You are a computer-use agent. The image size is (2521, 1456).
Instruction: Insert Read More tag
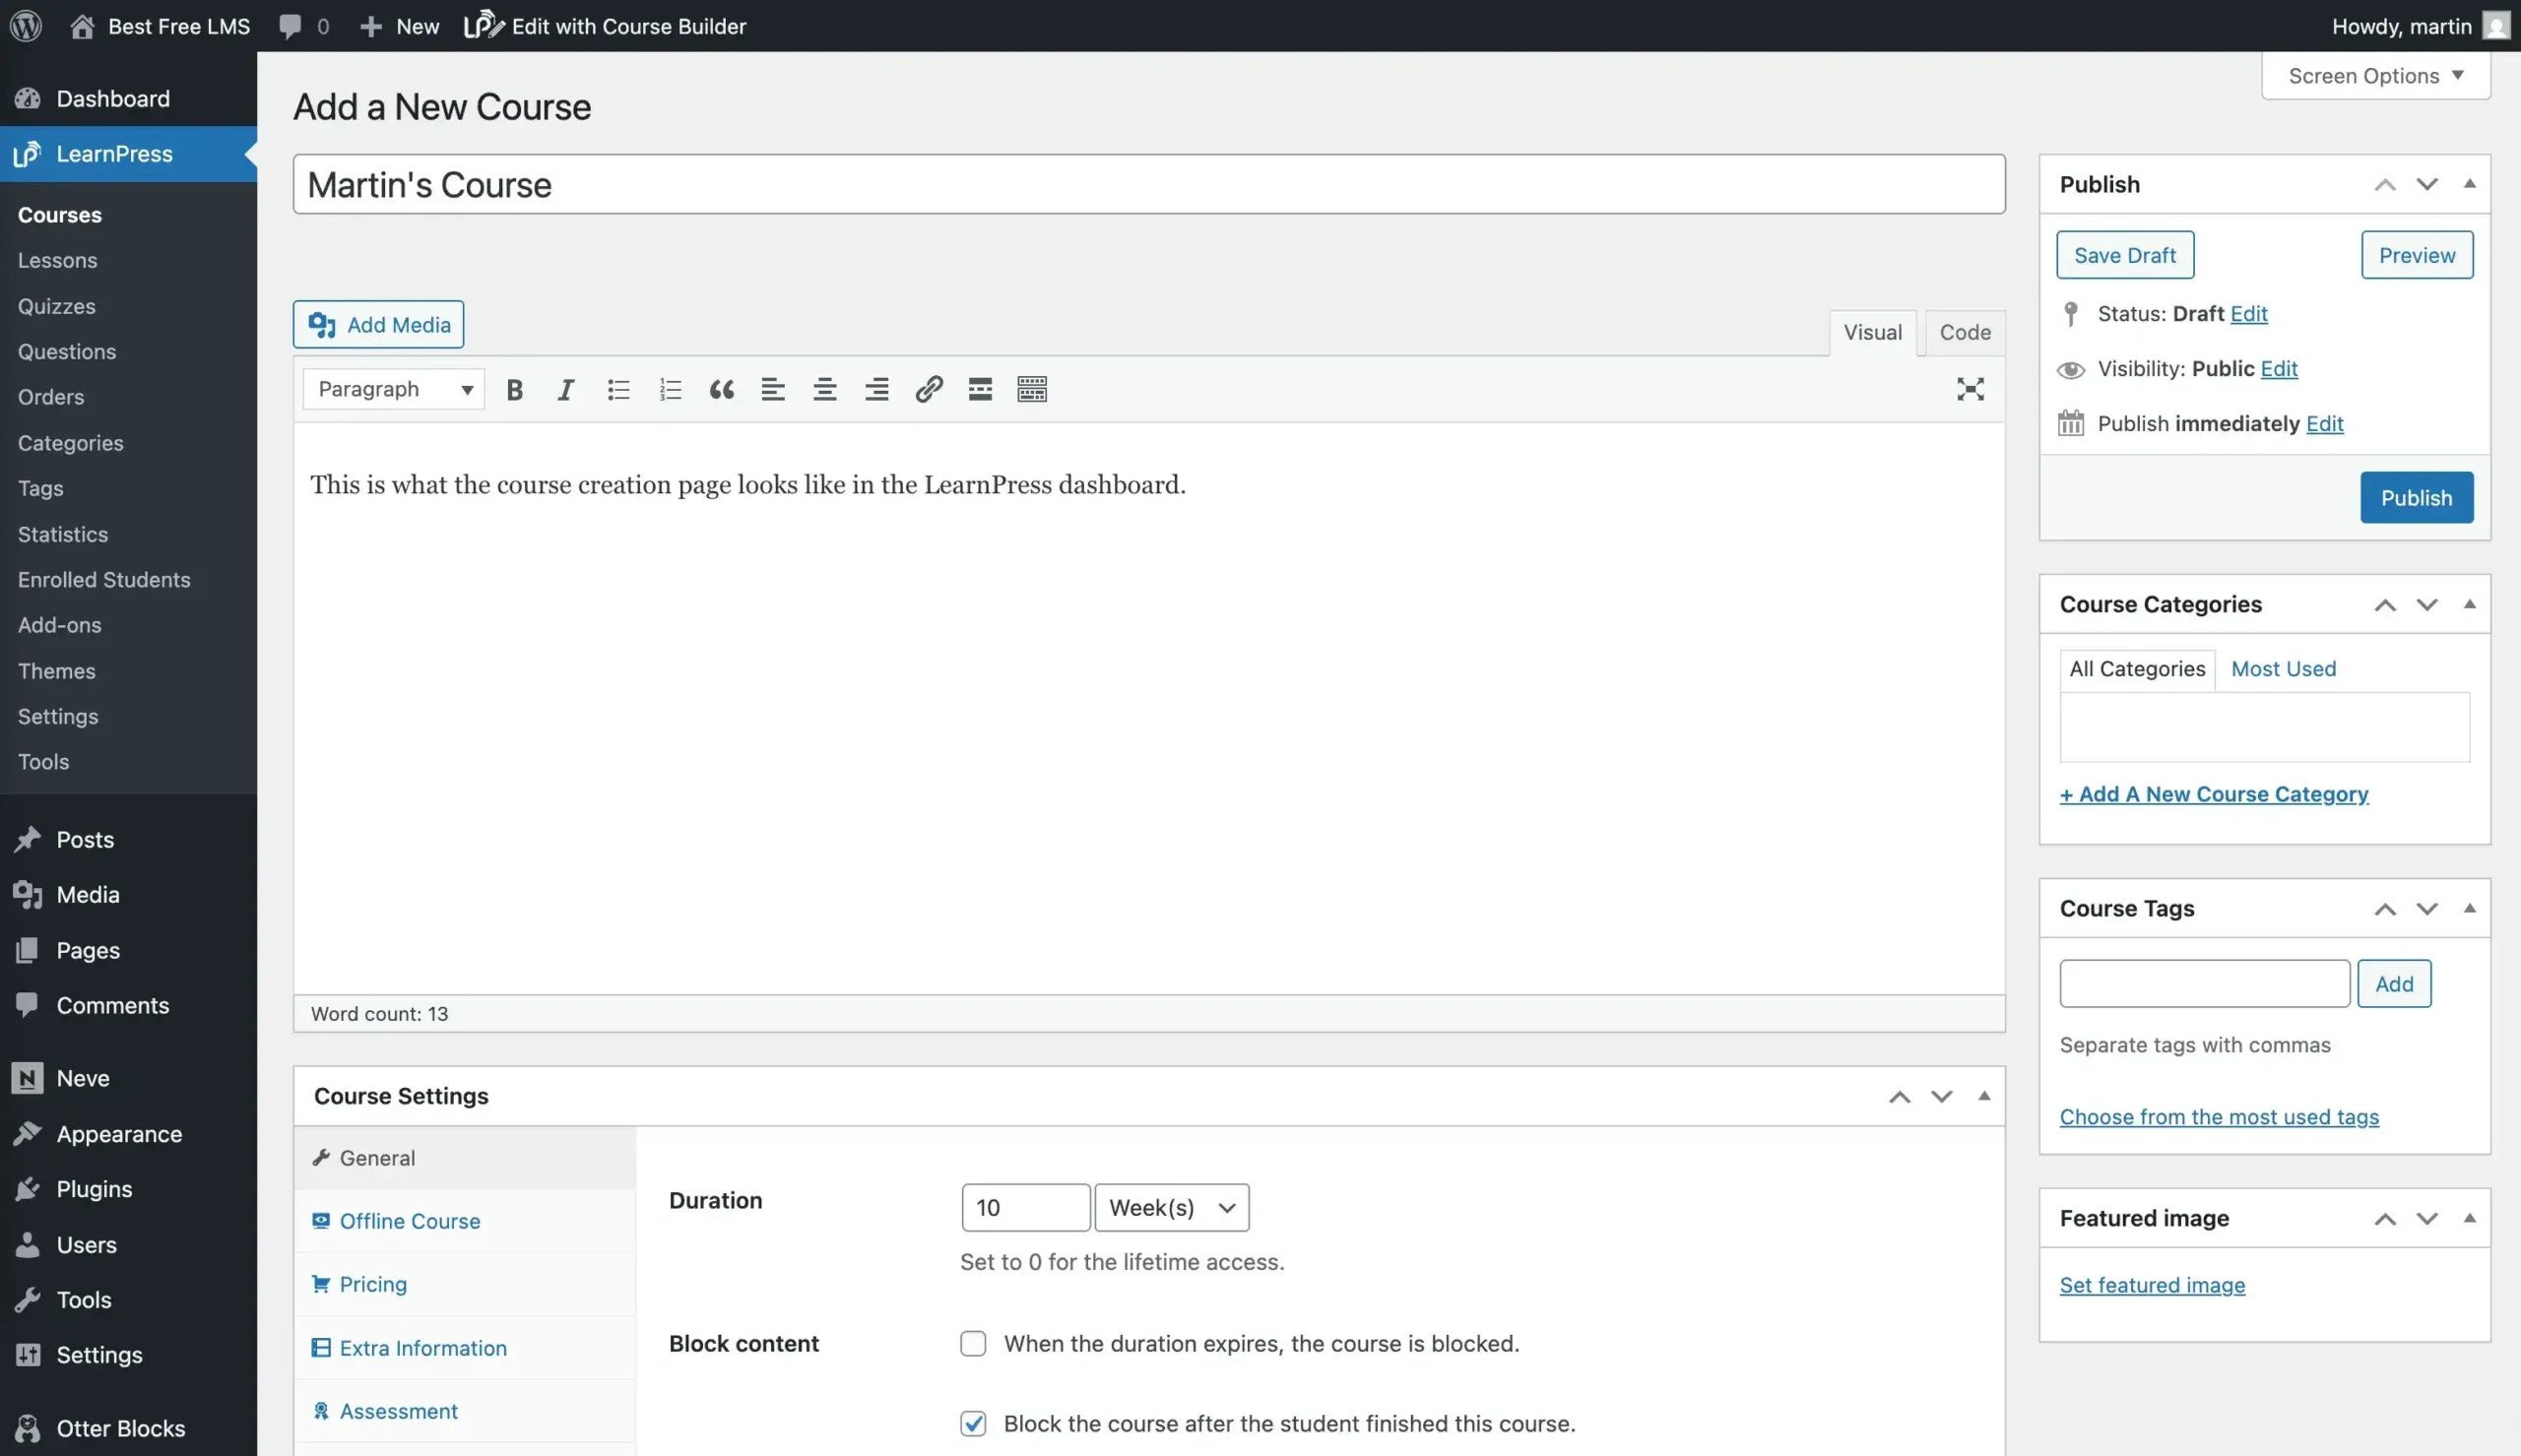click(x=980, y=389)
